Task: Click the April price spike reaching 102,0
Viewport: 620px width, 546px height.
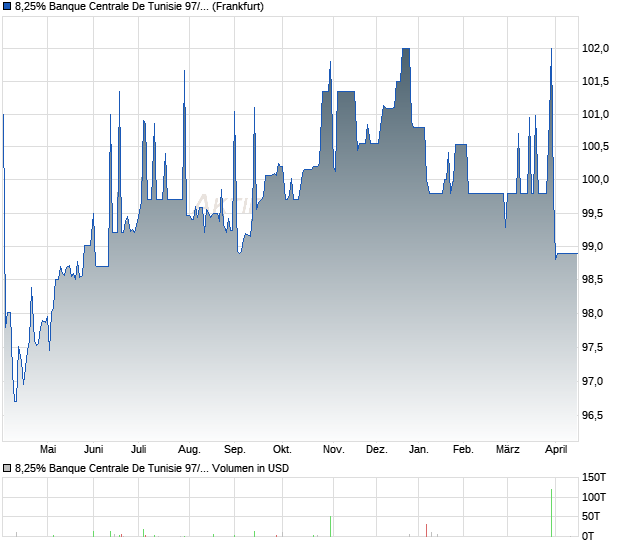Action: pyautogui.click(x=552, y=49)
